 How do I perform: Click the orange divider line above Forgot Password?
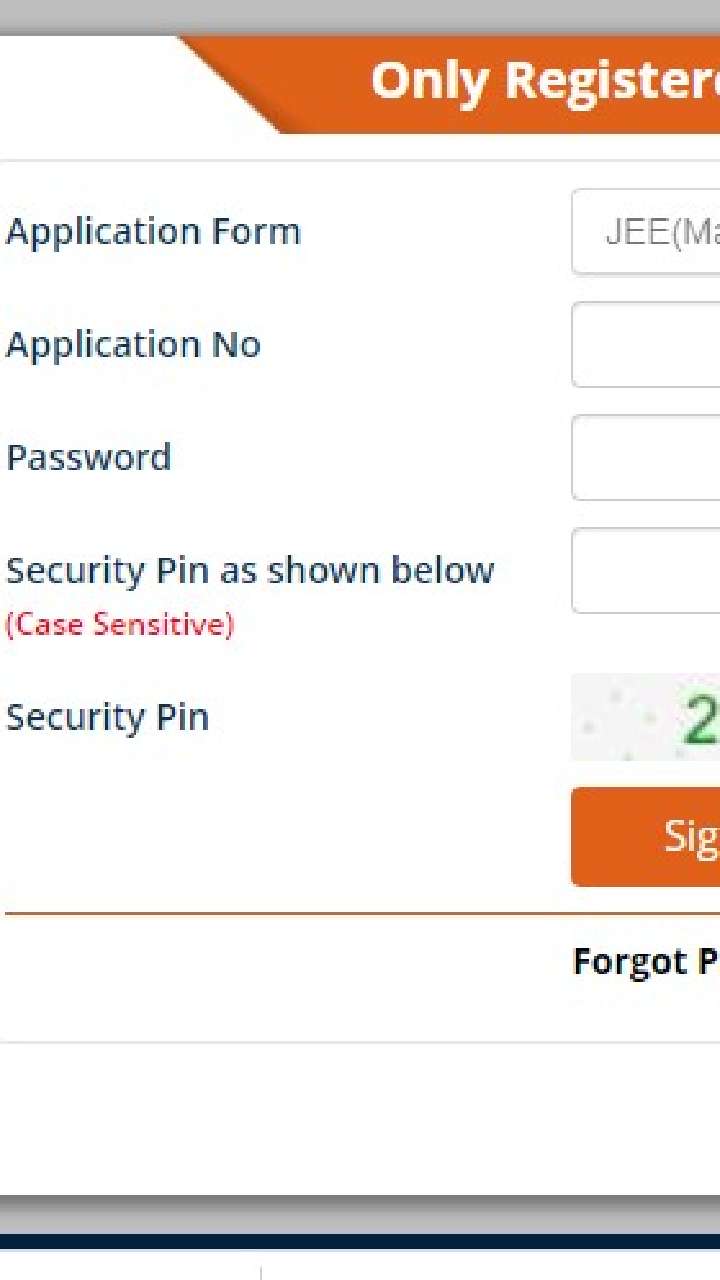pyautogui.click(x=360, y=913)
